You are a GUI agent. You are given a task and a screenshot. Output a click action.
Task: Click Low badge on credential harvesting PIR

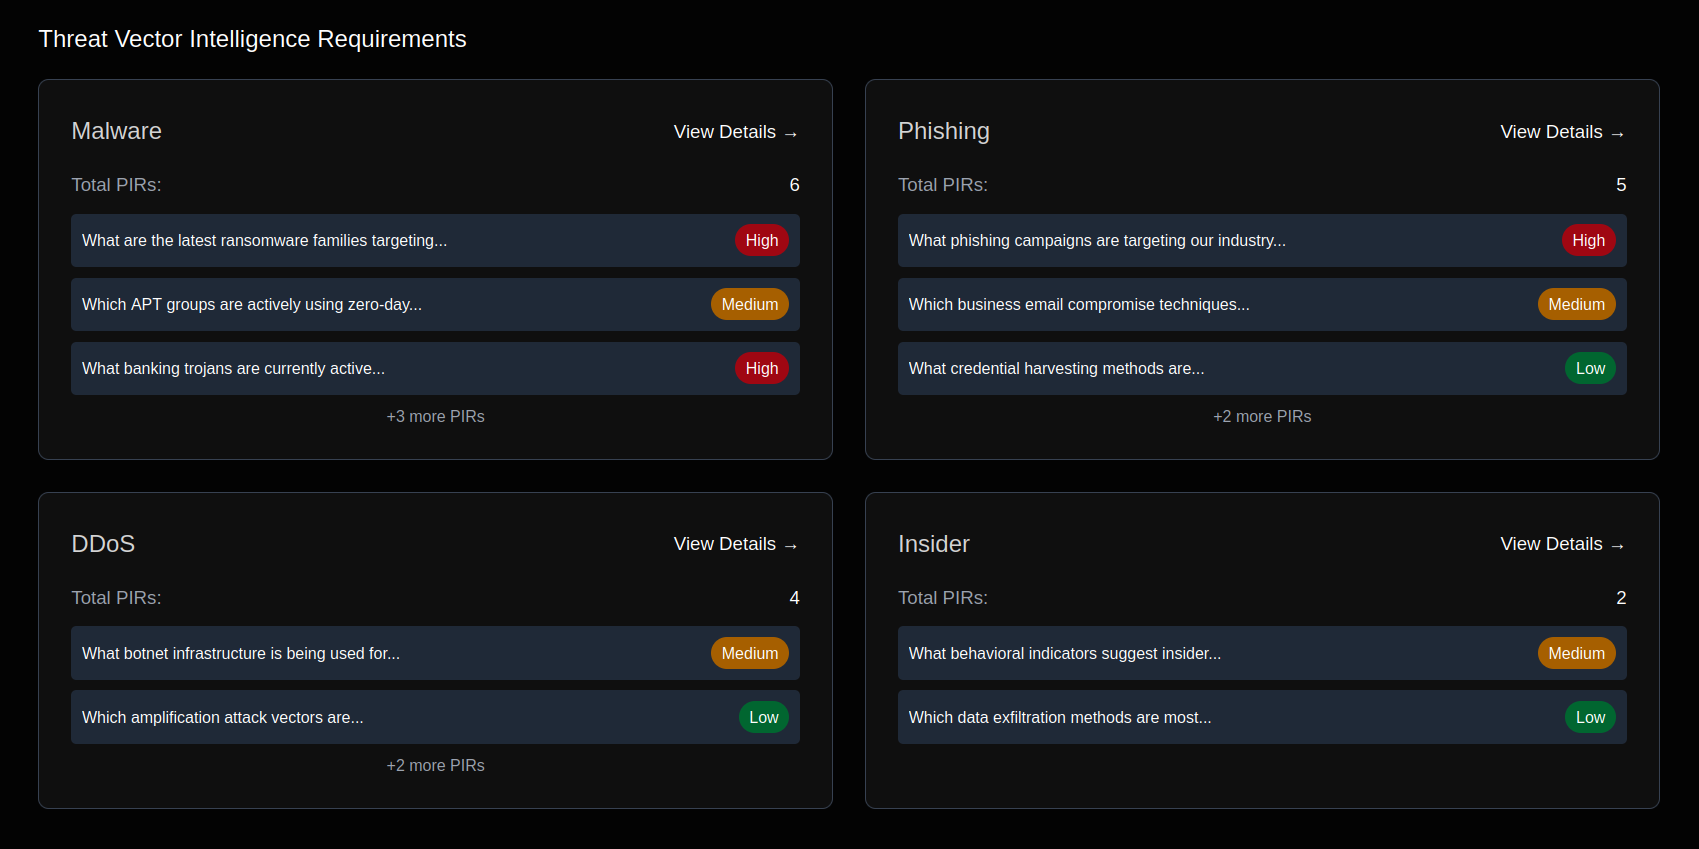[x=1590, y=369]
